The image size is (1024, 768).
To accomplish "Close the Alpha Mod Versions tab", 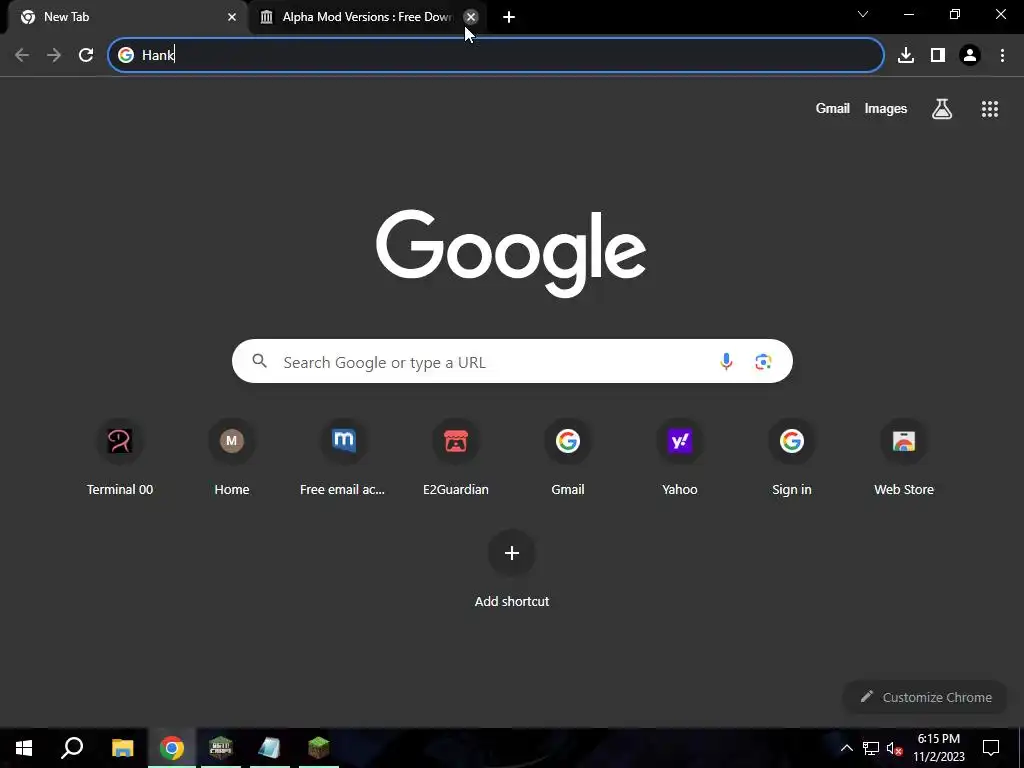I will point(470,17).
